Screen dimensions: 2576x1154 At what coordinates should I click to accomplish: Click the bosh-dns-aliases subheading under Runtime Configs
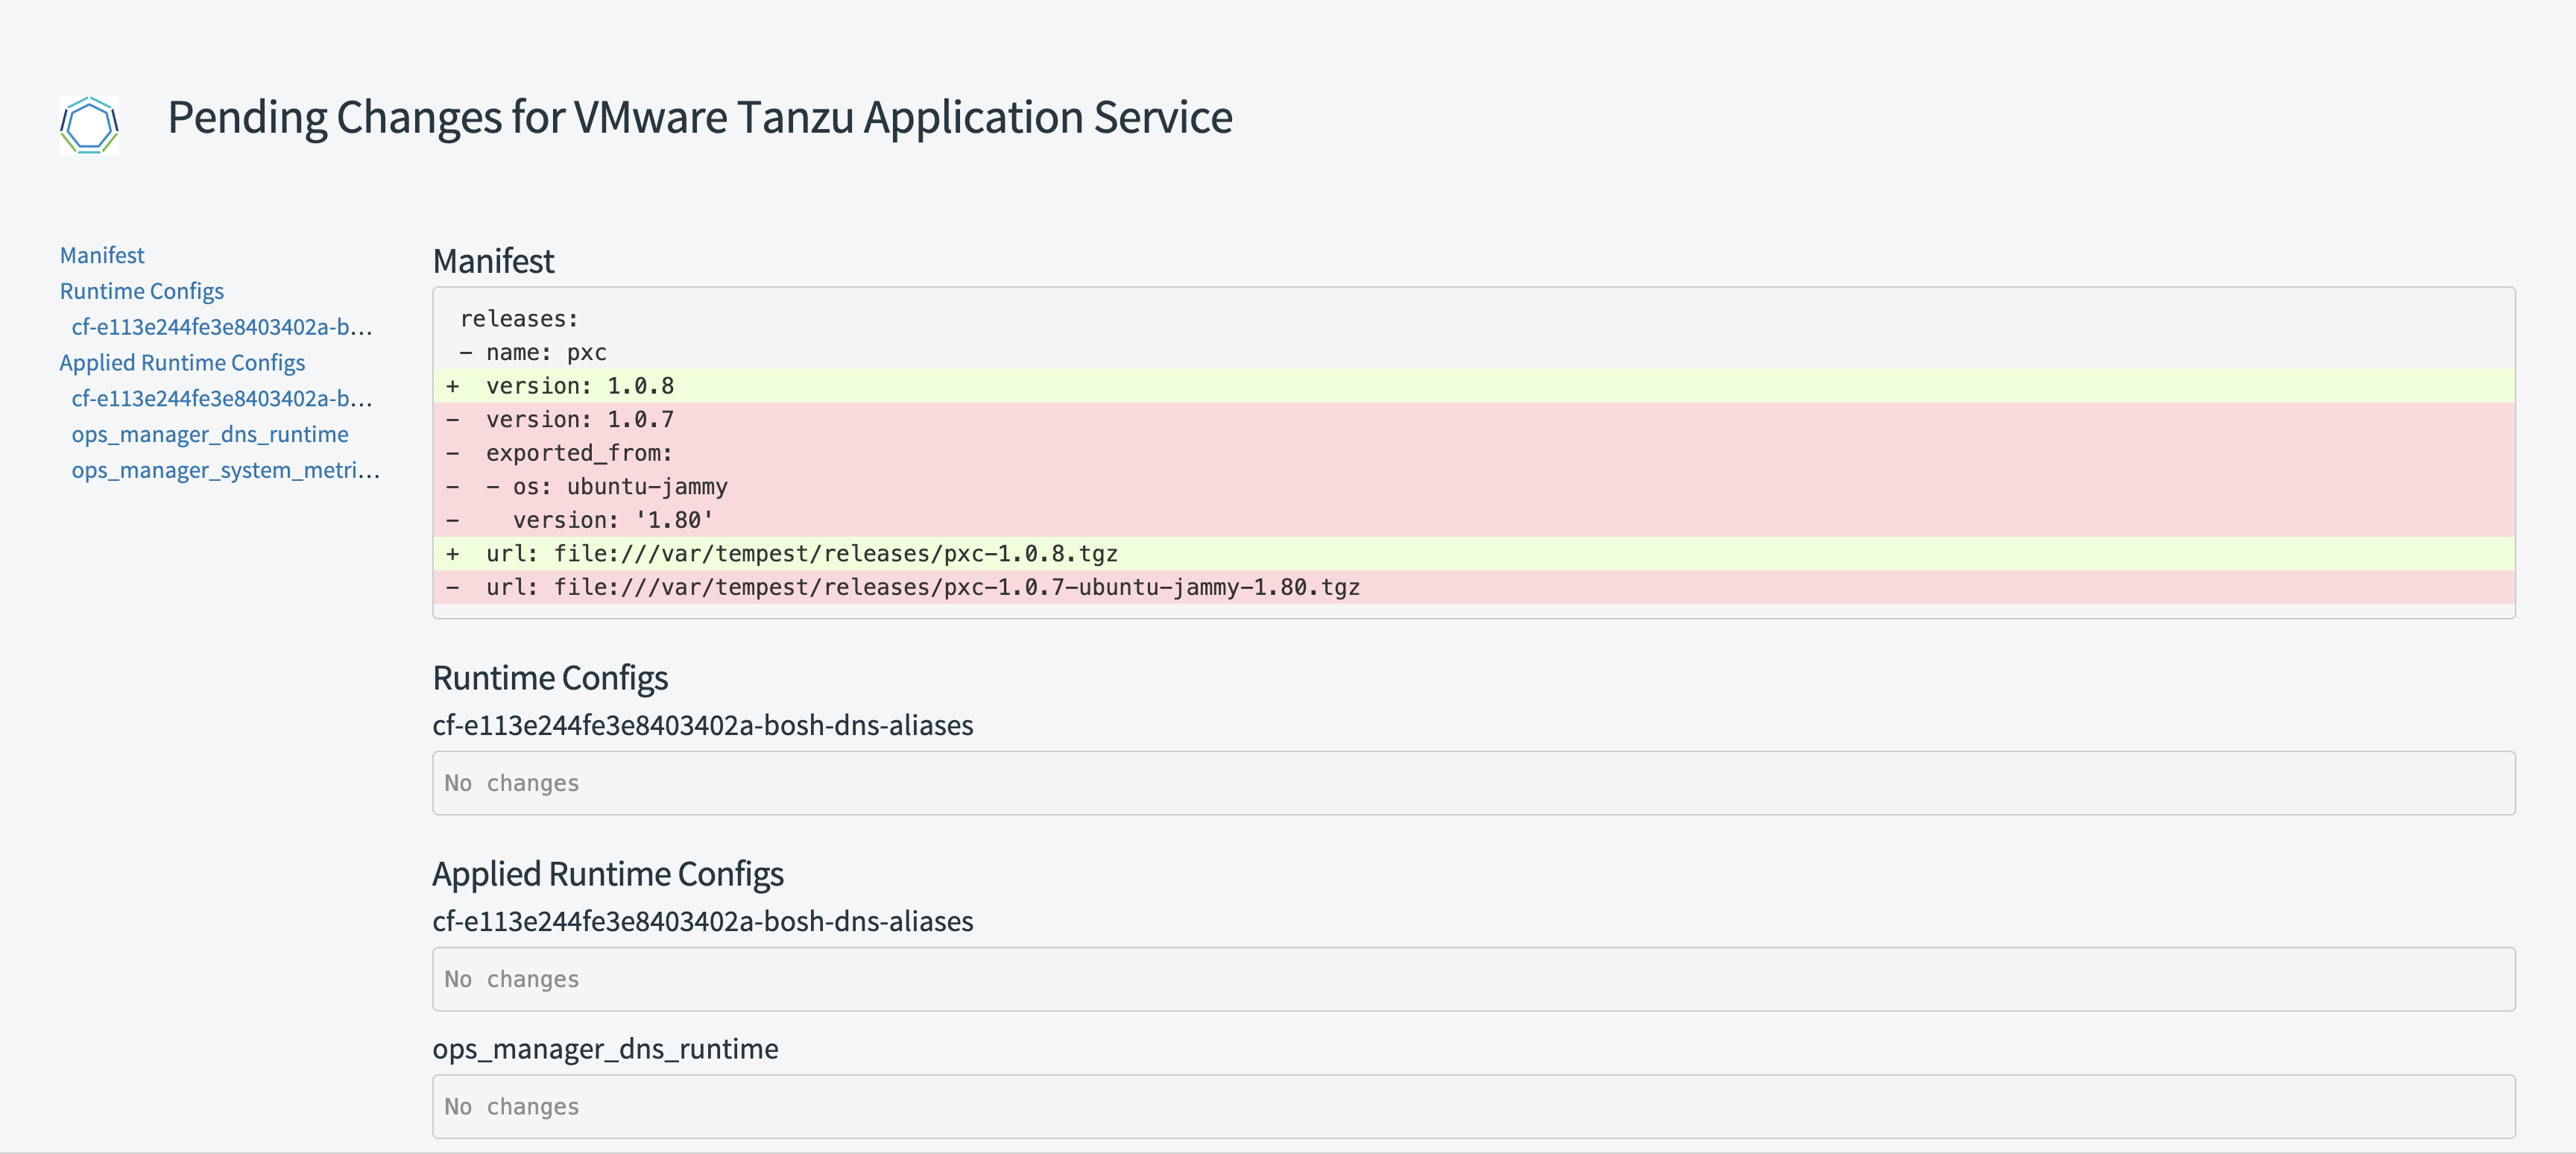(703, 725)
